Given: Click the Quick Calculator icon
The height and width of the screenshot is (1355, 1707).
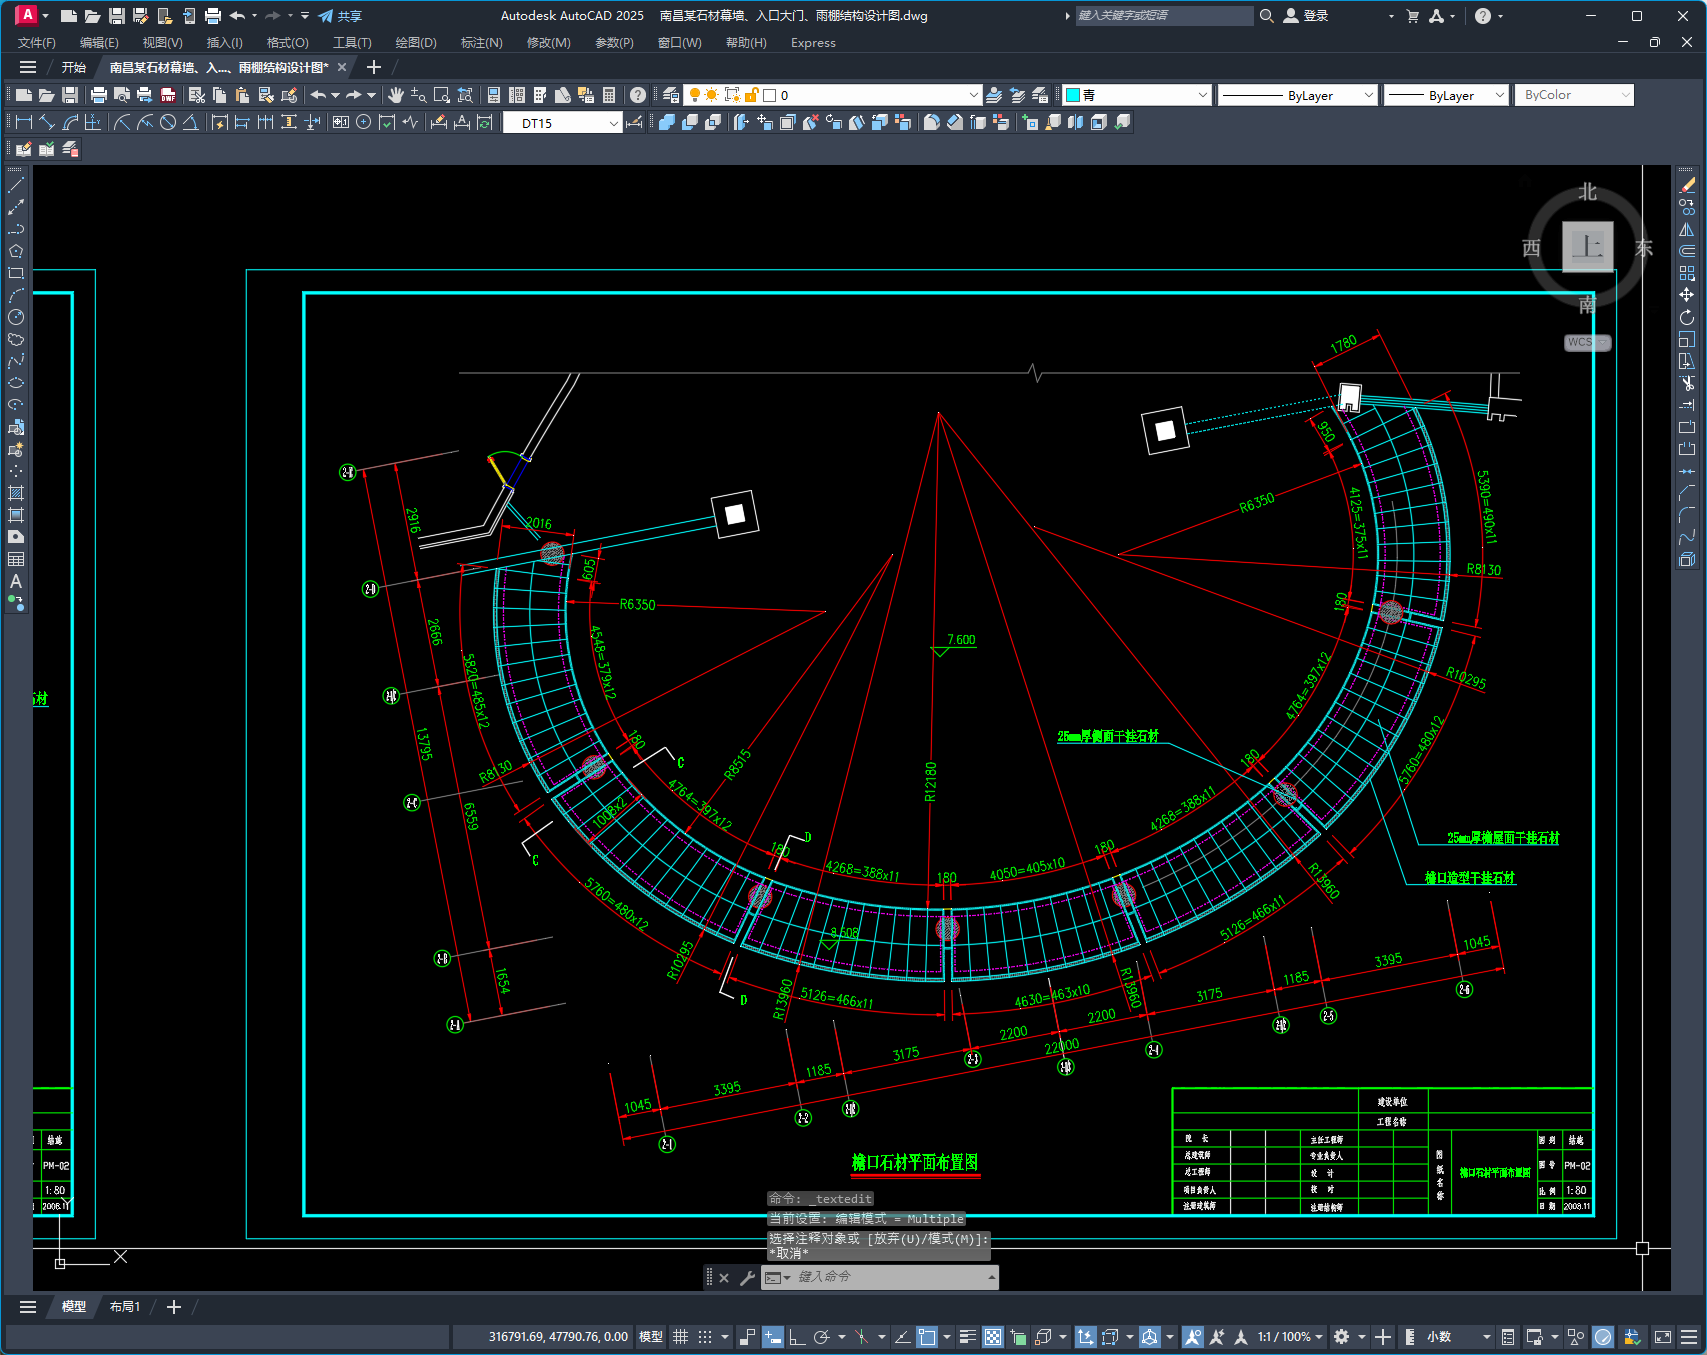Looking at the screenshot, I should point(609,95).
